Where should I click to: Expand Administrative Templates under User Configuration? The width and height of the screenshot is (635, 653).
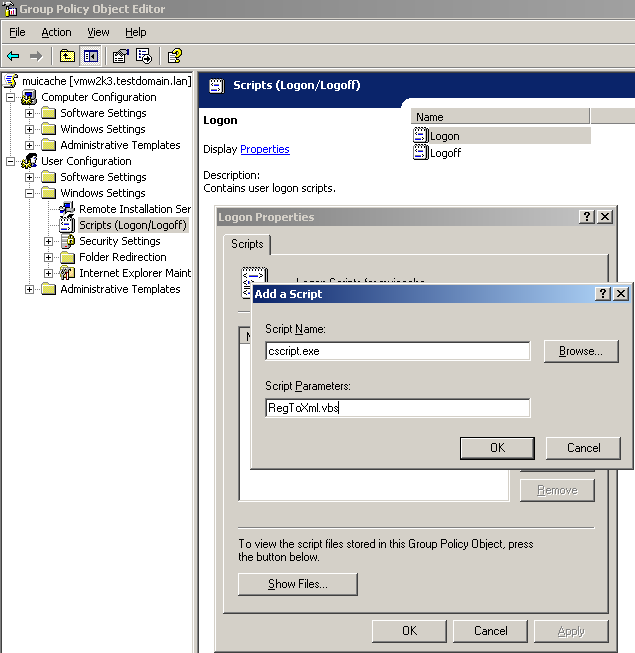tap(29, 289)
